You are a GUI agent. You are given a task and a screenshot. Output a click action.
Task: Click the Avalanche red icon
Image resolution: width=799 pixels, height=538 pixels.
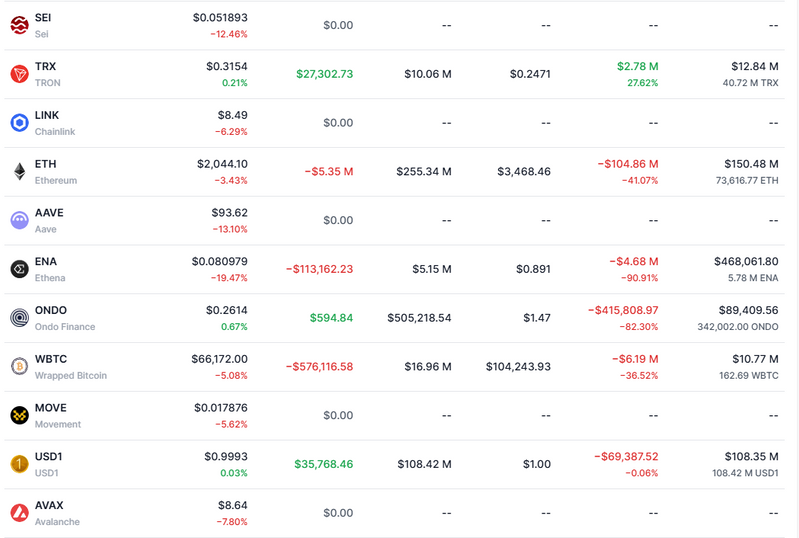tap(19, 513)
